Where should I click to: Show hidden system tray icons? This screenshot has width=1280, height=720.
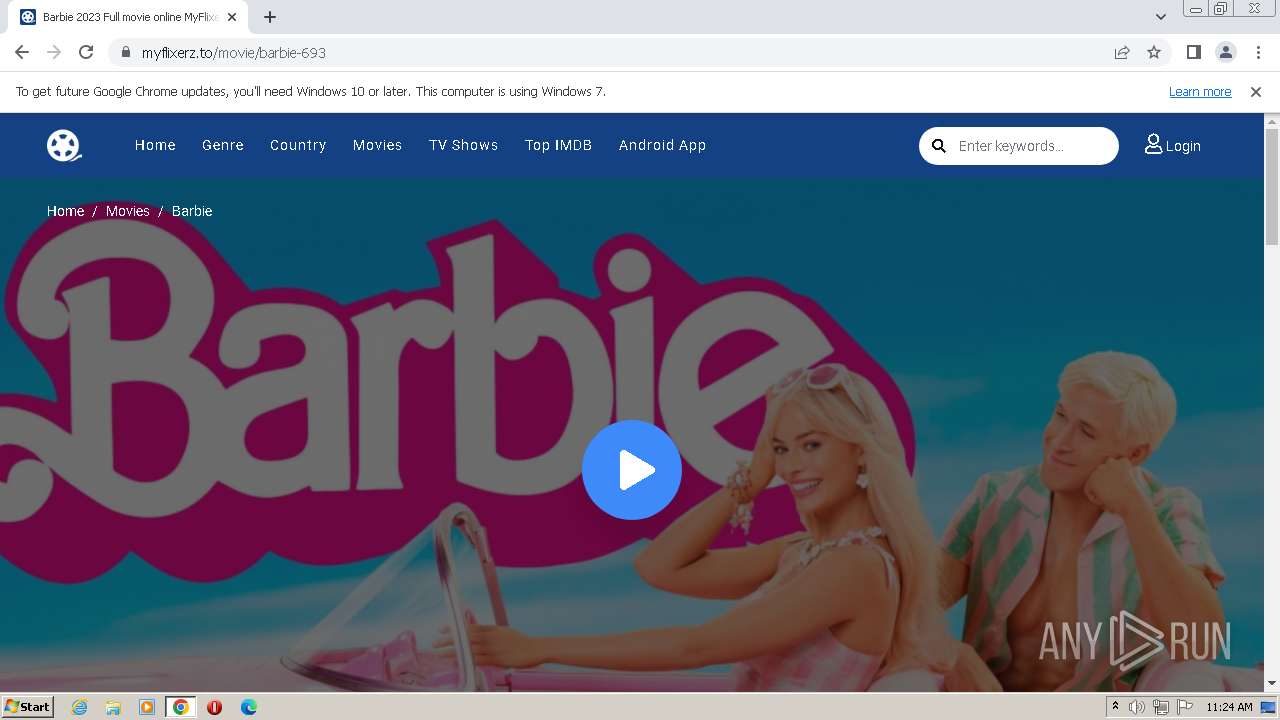tap(1115, 707)
